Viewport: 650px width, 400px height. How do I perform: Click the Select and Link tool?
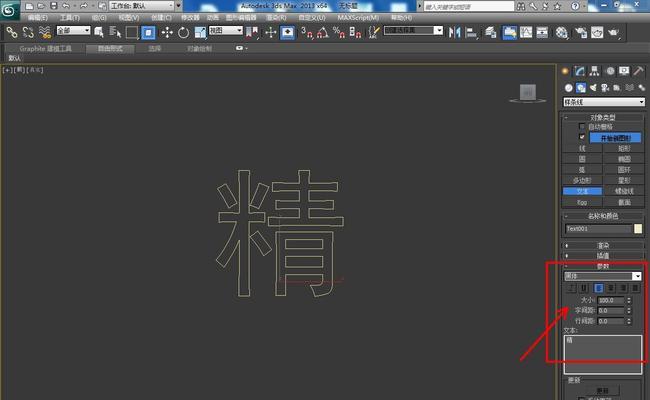[12, 32]
